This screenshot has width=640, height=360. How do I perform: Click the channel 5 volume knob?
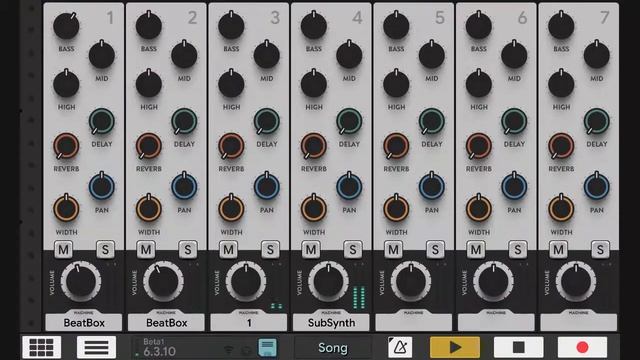(x=411, y=282)
